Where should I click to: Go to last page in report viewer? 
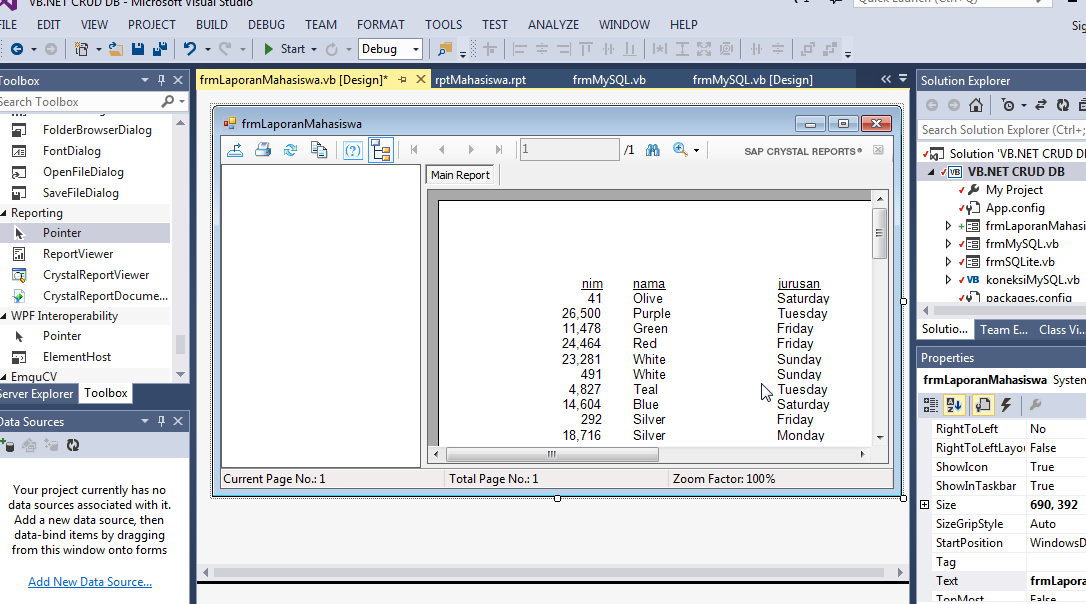[499, 150]
